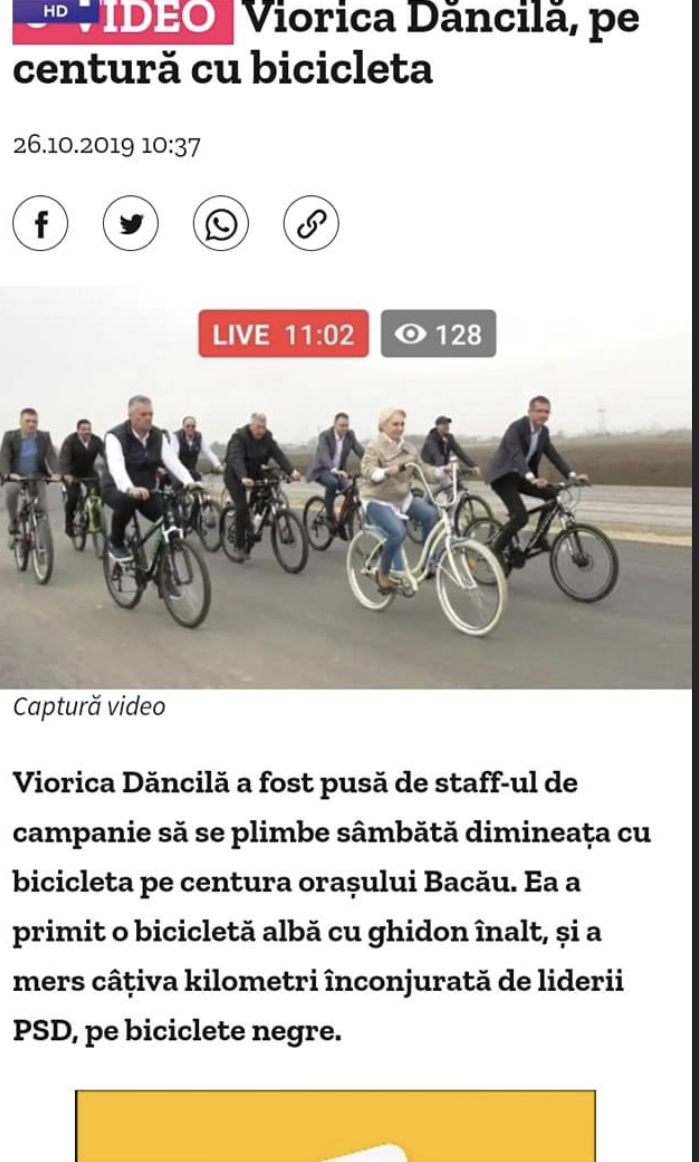
Task: Share article on Twitter
Action: pyautogui.click(x=130, y=223)
